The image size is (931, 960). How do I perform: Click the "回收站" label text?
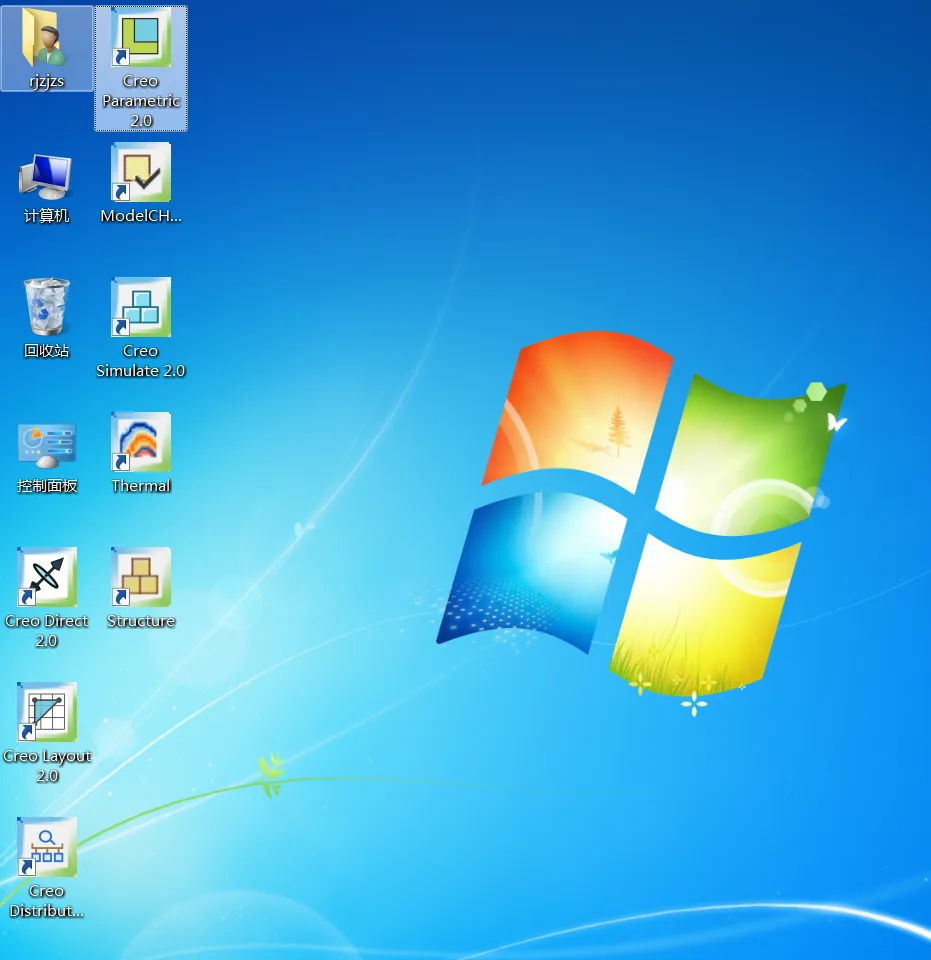pyautogui.click(x=47, y=351)
